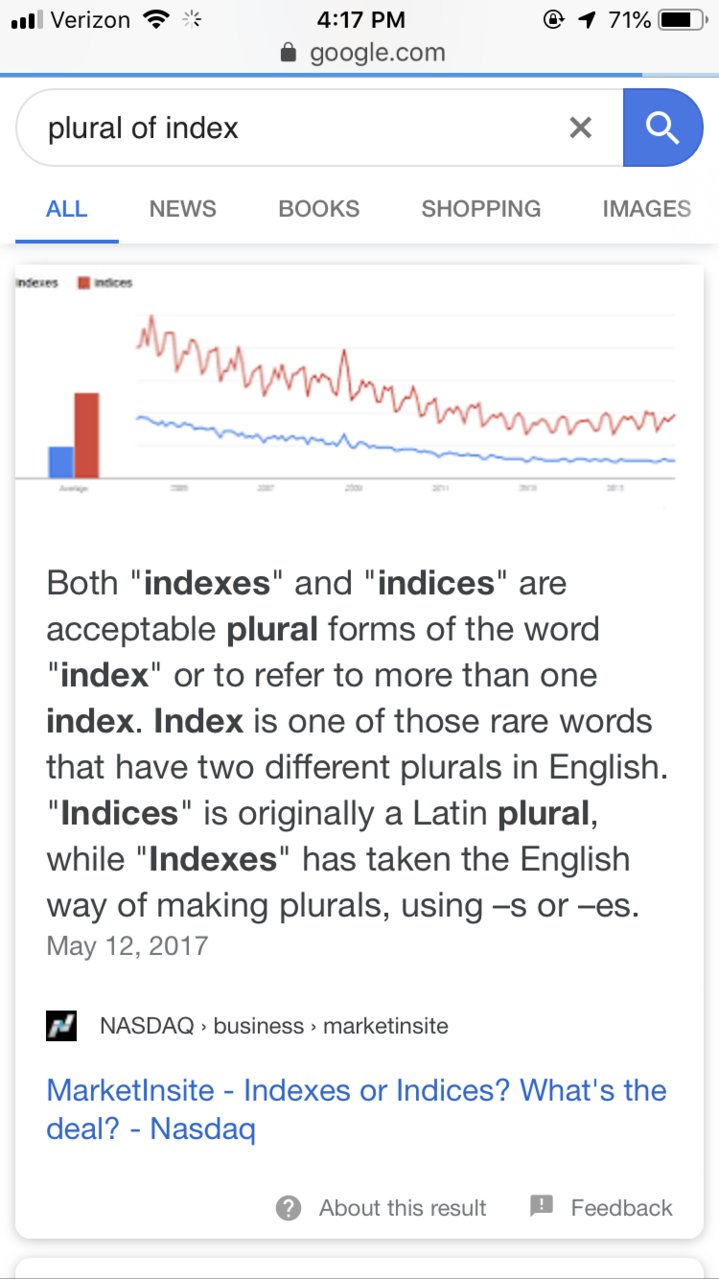Tap the blue search magnifier button
Image resolution: width=719 pixels, height=1279 pixels.
(x=663, y=127)
